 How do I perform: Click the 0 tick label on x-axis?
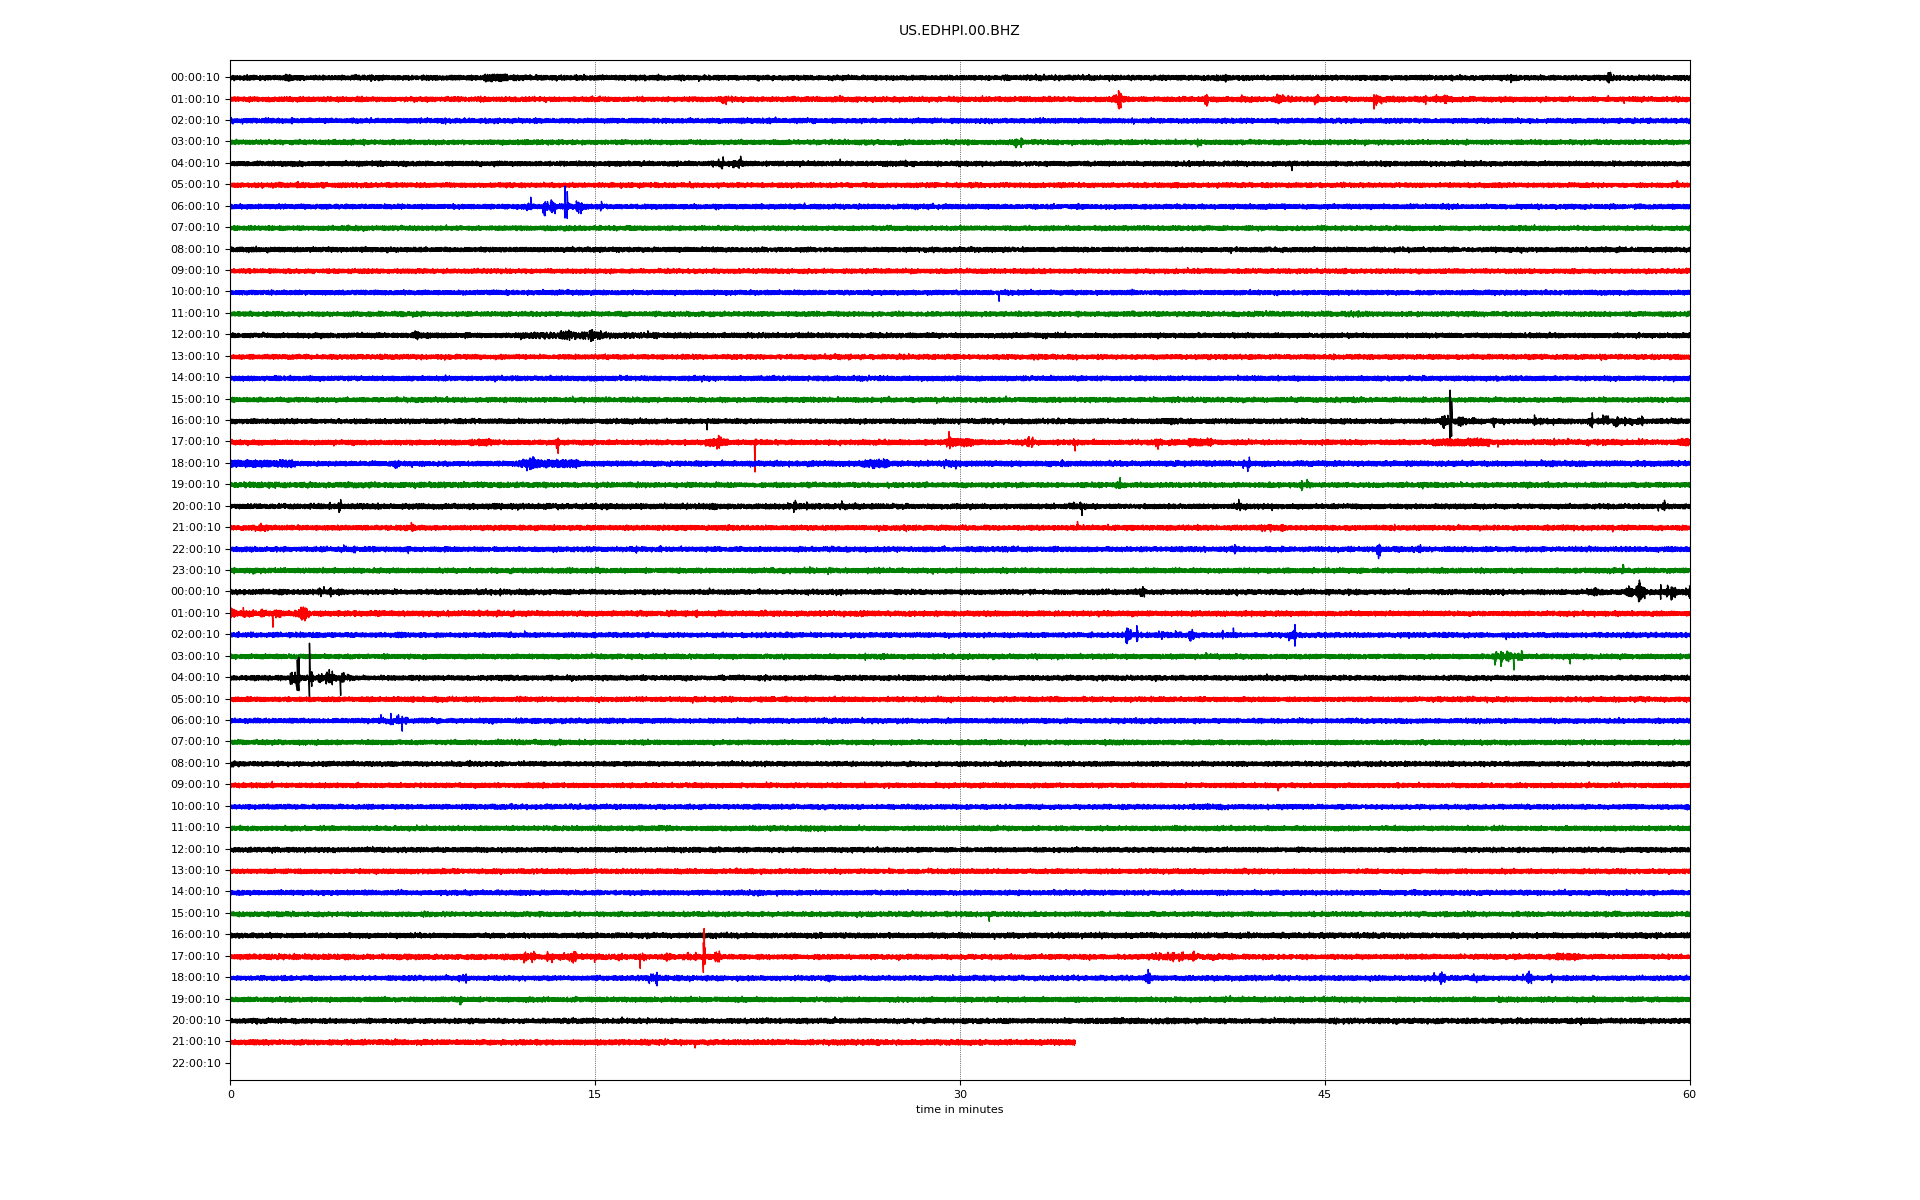[x=231, y=1094]
